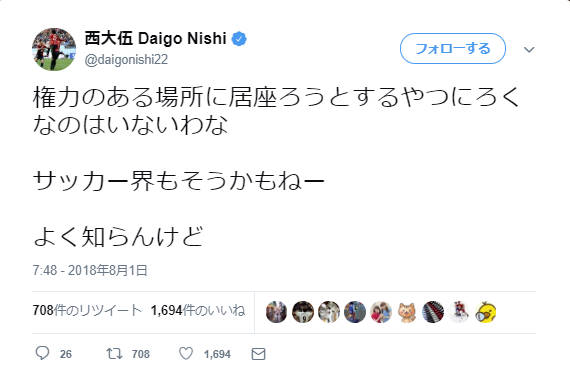Click the フォローする follow button
This screenshot has width=570, height=385.
[453, 48]
